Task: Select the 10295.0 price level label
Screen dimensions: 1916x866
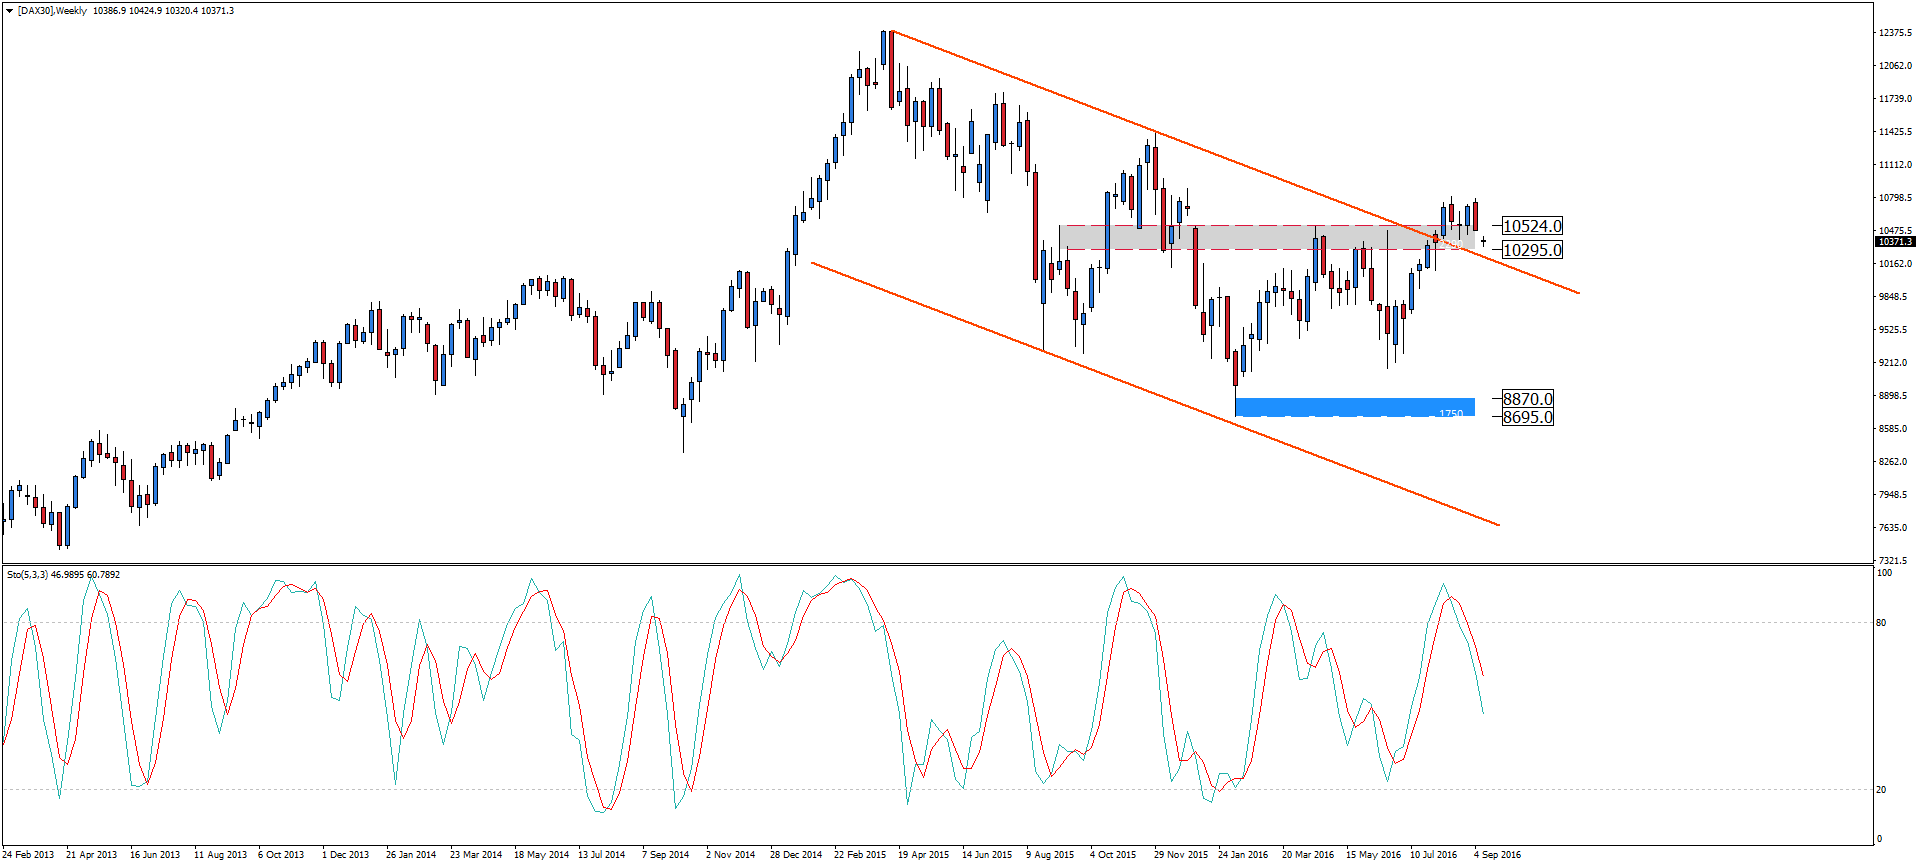Action: (x=1531, y=250)
